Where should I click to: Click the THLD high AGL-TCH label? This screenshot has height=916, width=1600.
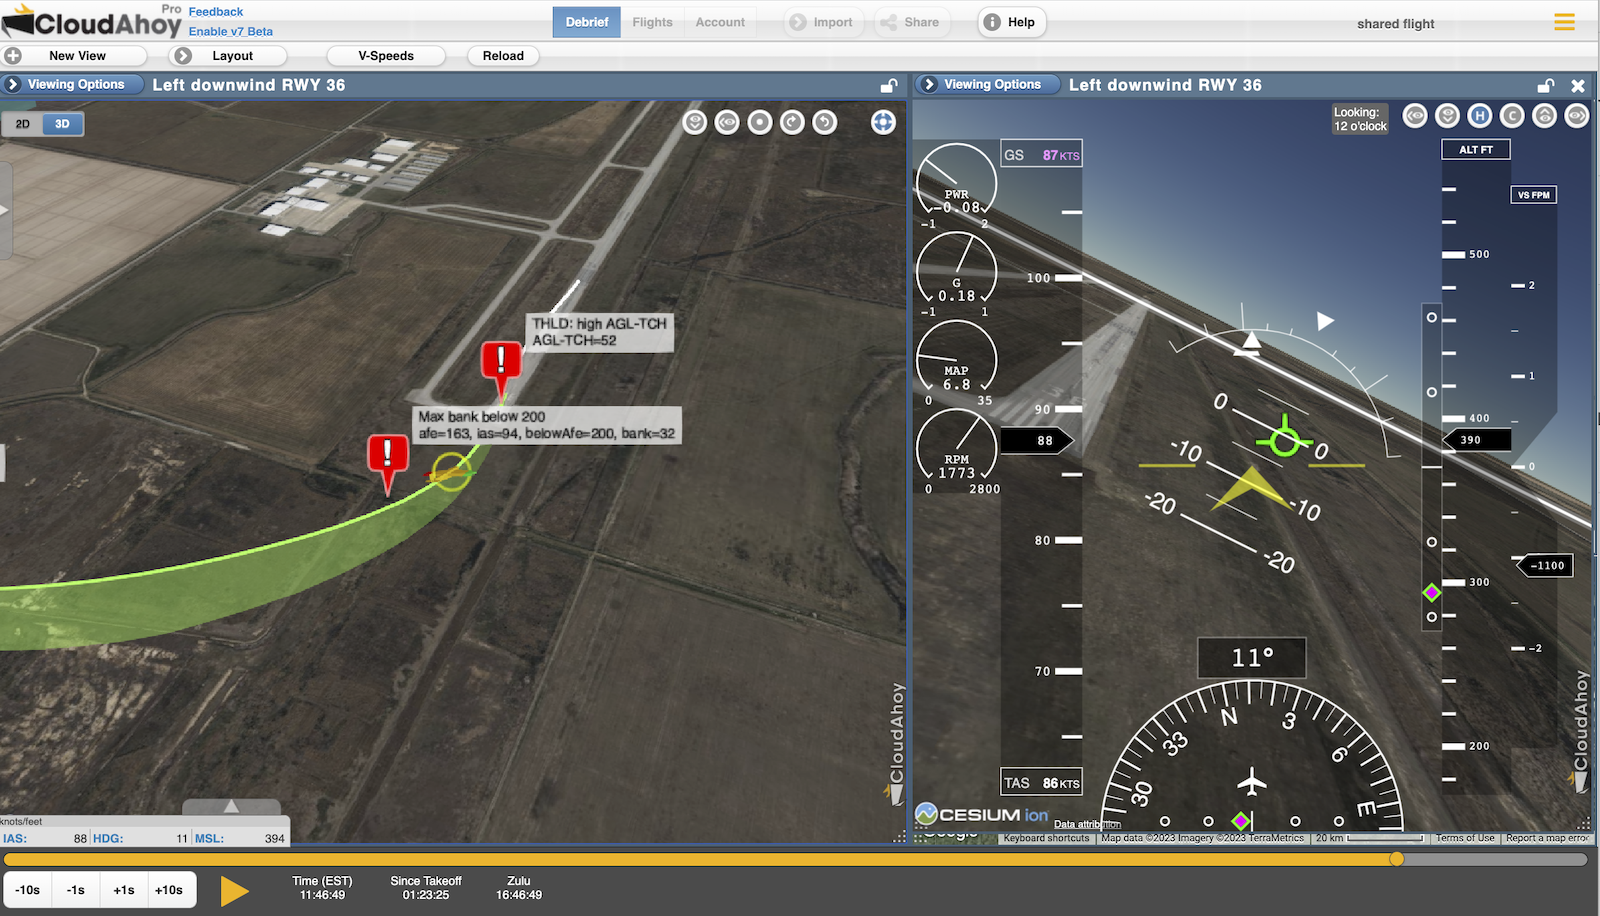(600, 332)
